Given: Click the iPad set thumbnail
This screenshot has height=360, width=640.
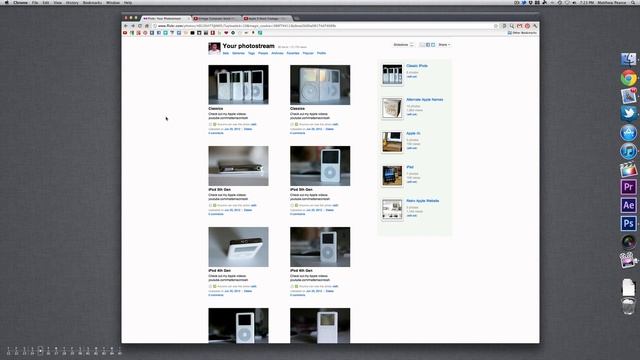Looking at the screenshot, I should coord(392,176).
